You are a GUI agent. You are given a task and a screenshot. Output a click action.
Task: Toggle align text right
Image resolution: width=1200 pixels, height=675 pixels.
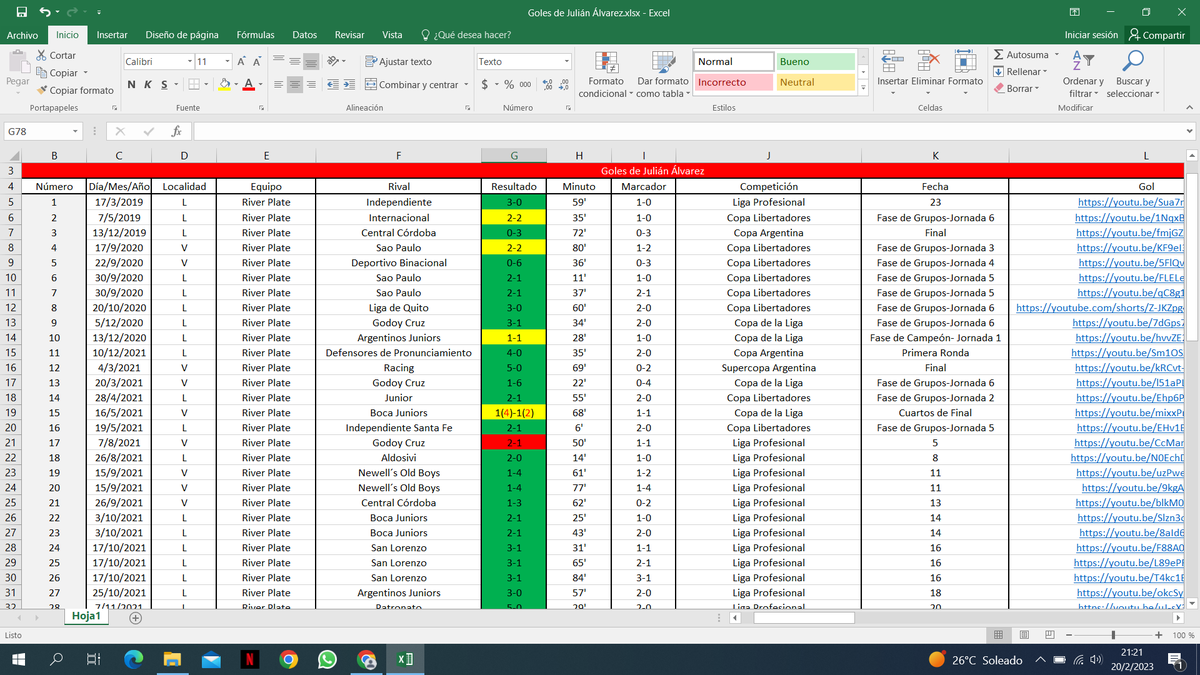(x=311, y=85)
